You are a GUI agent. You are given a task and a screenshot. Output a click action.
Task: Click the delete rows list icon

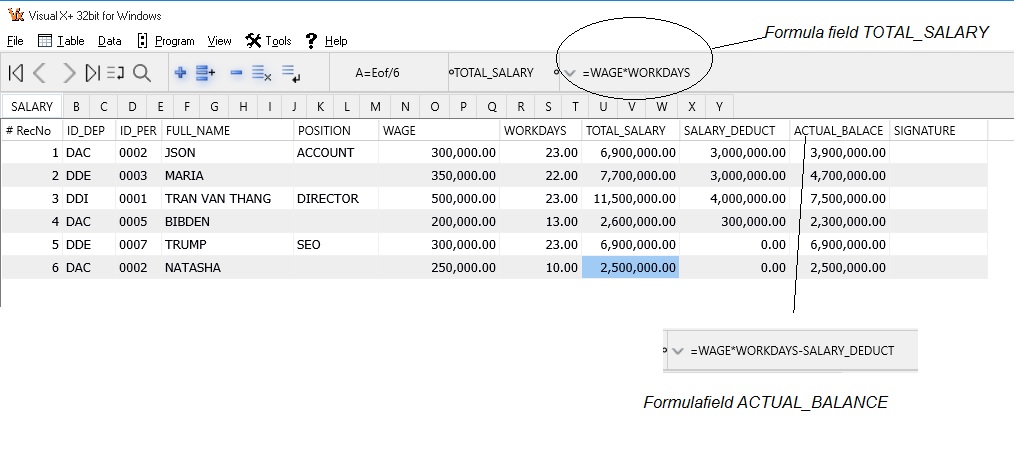tap(261, 73)
